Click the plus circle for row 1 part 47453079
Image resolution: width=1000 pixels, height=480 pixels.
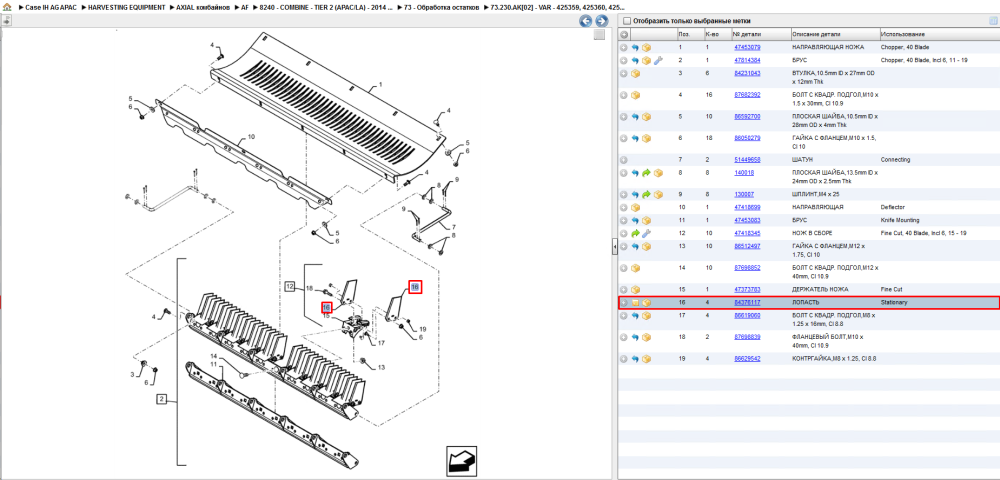[624, 48]
